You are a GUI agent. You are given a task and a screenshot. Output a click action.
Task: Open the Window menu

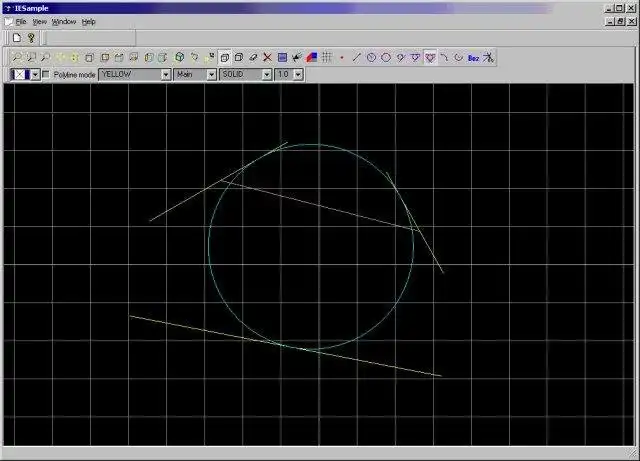(x=64, y=22)
